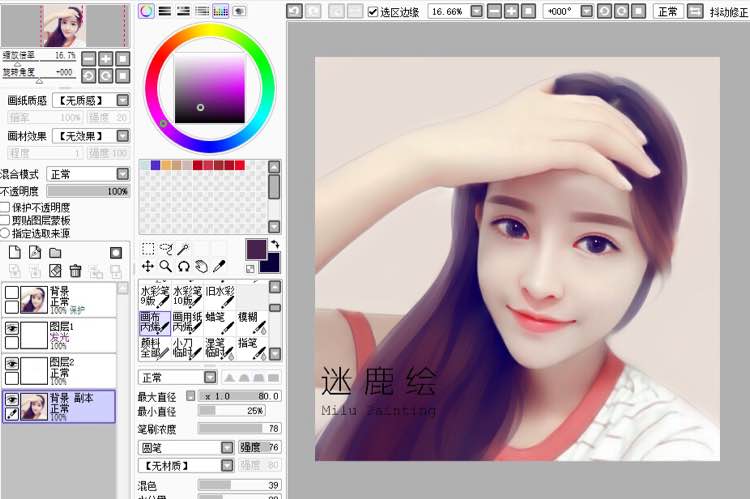The image size is (750, 499).
Task: Toggle the 选区边缘 checkbox
Action: click(373, 12)
